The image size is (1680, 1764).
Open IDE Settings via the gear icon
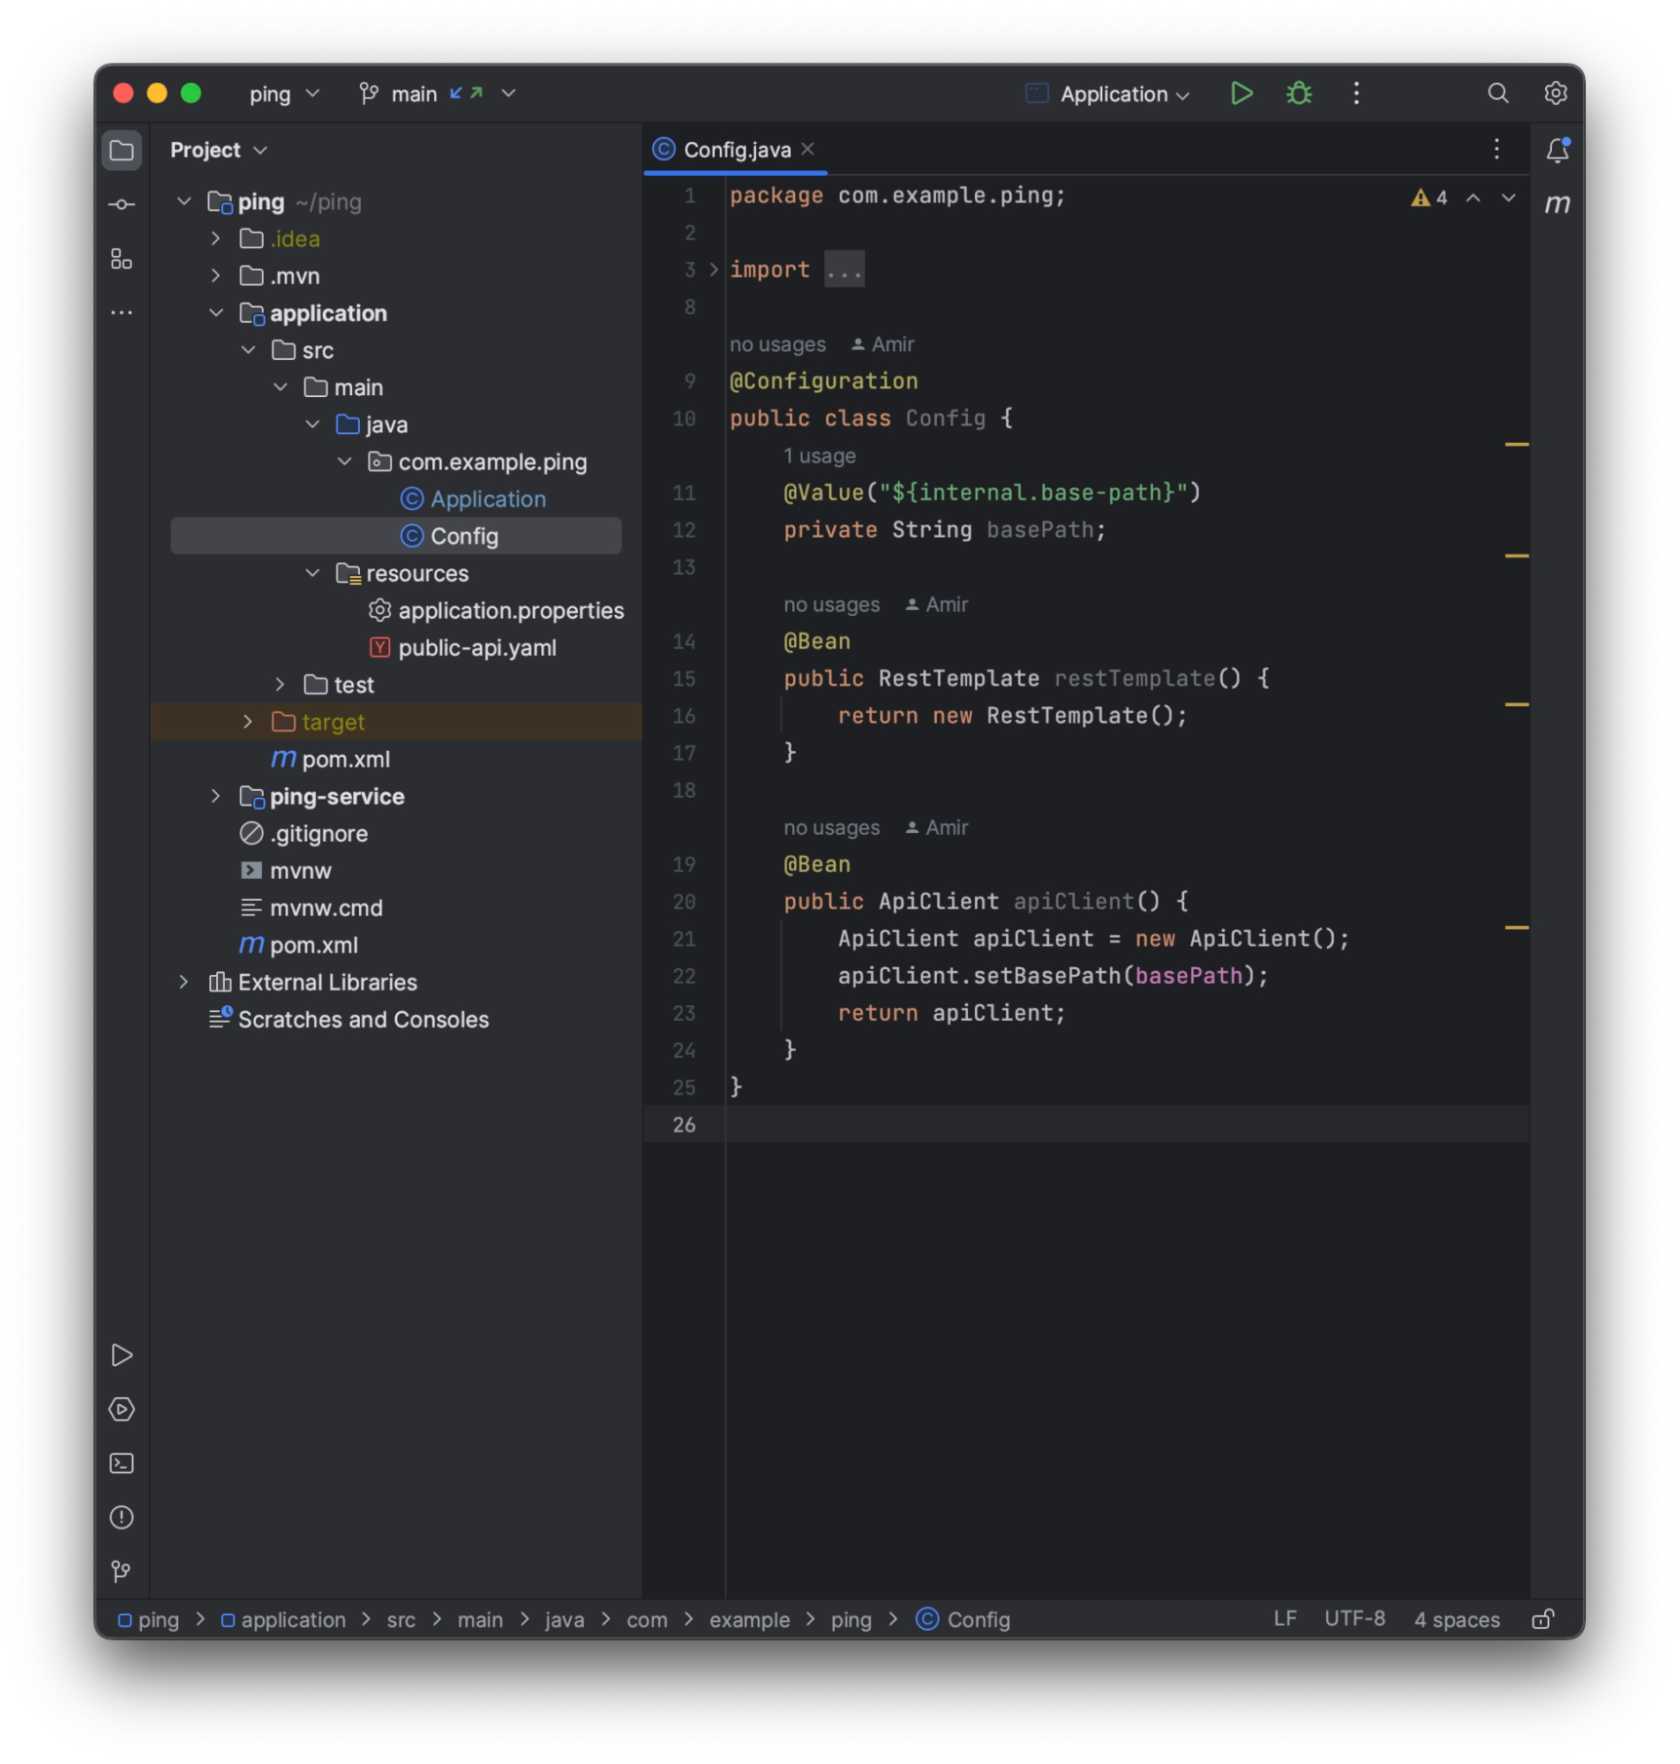1555,93
